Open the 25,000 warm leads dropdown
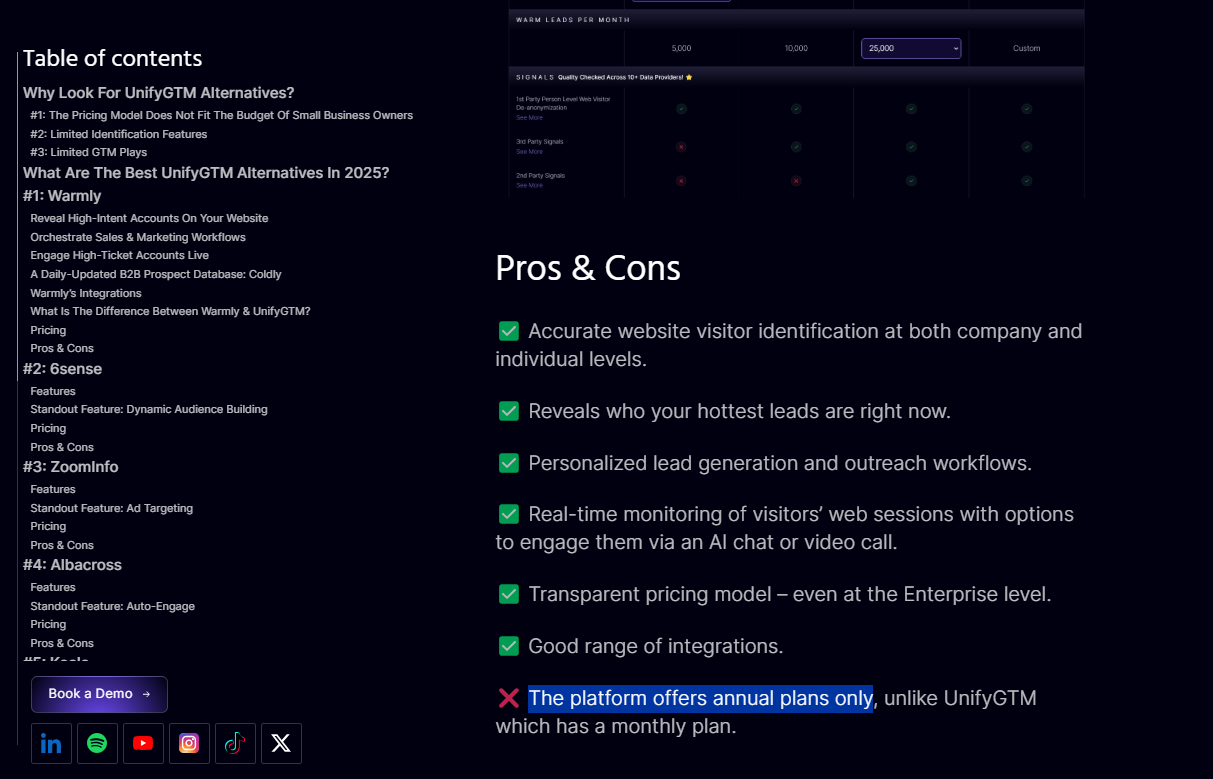Viewport: 1213px width, 779px height. click(x=911, y=48)
